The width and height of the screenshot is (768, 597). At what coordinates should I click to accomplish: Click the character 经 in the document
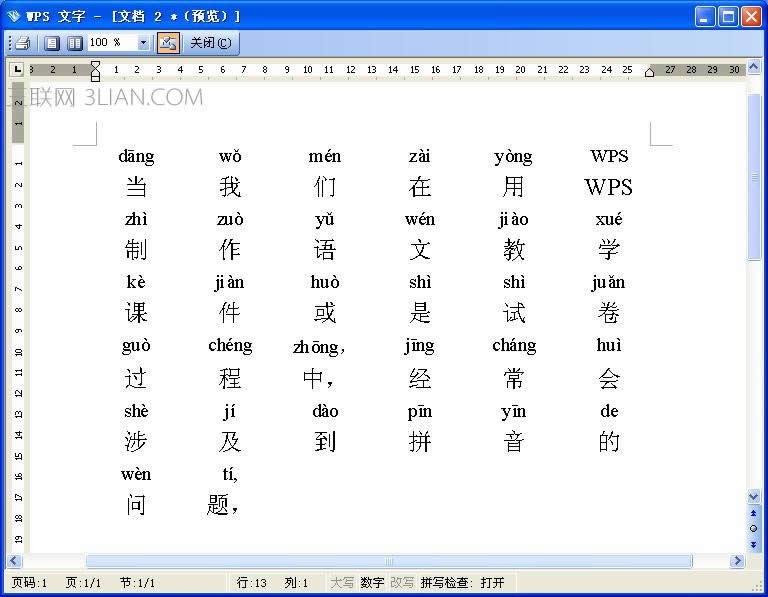click(420, 379)
